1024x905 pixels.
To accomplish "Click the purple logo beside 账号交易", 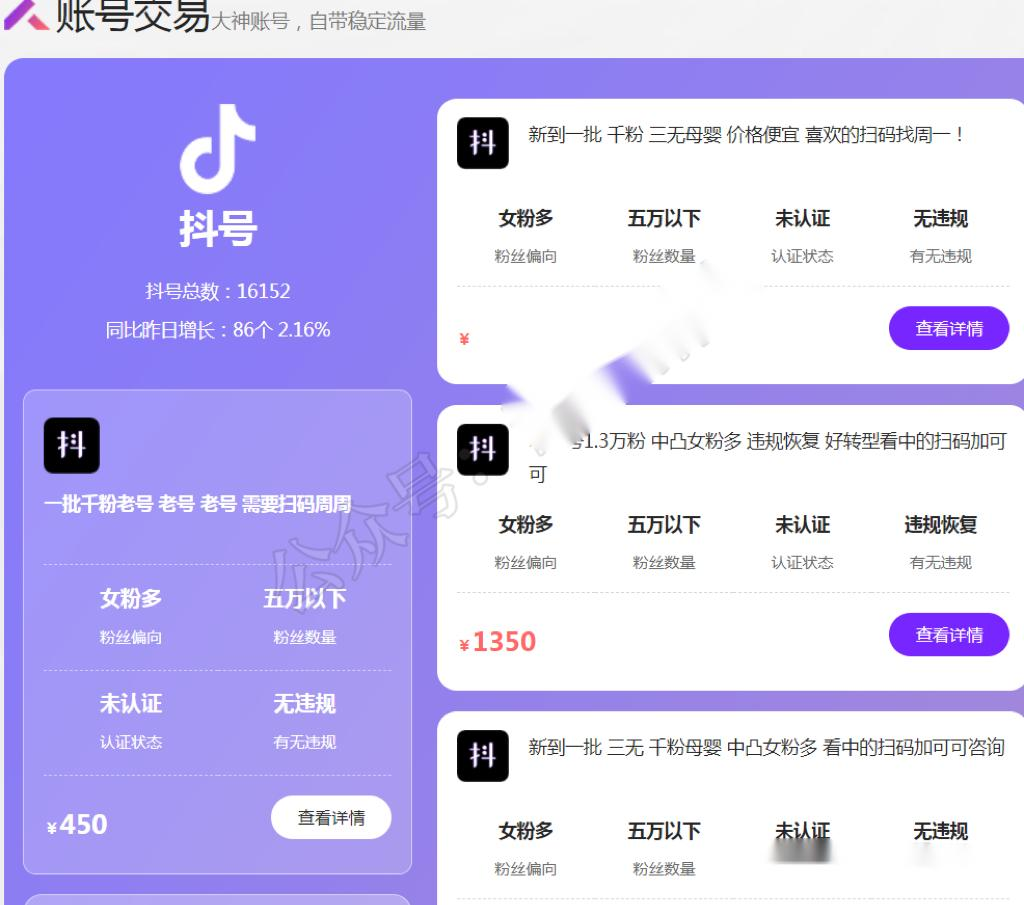I will coord(26,14).
